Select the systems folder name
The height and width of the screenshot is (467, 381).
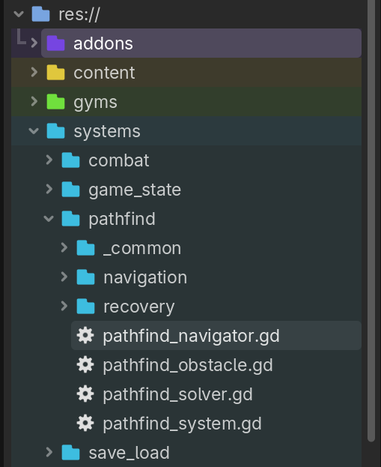(x=107, y=132)
